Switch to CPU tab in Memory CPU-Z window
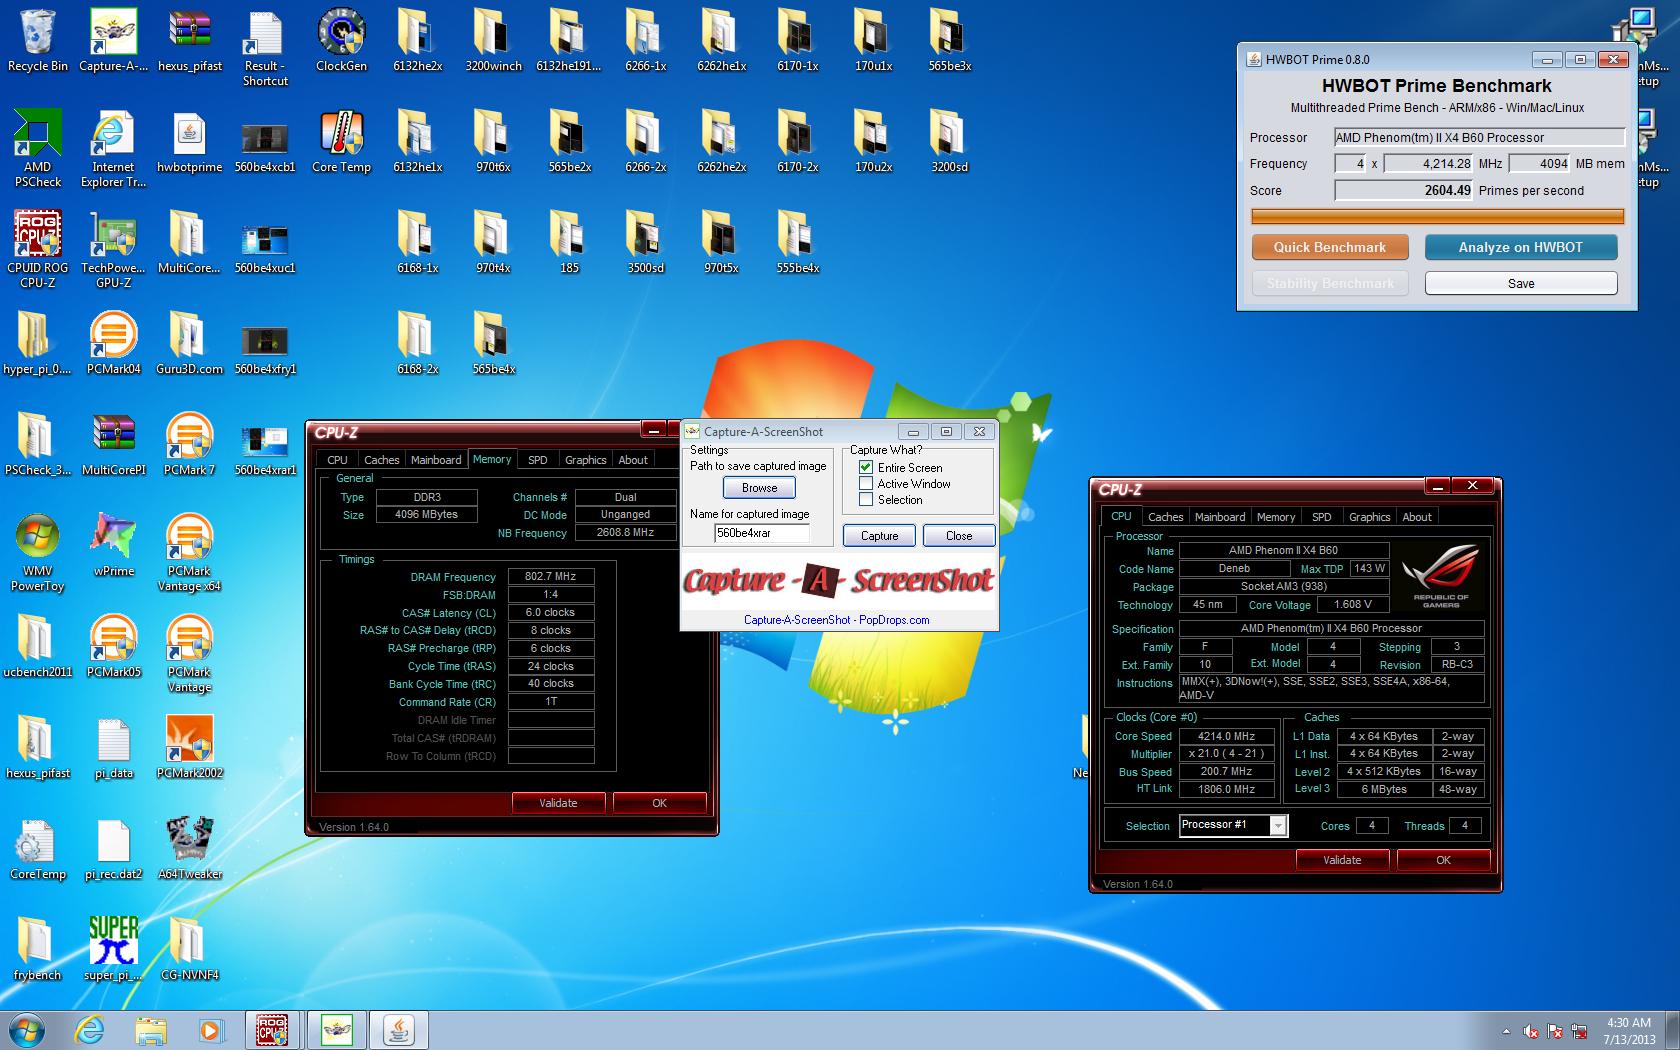The height and width of the screenshot is (1050, 1680). [337, 460]
